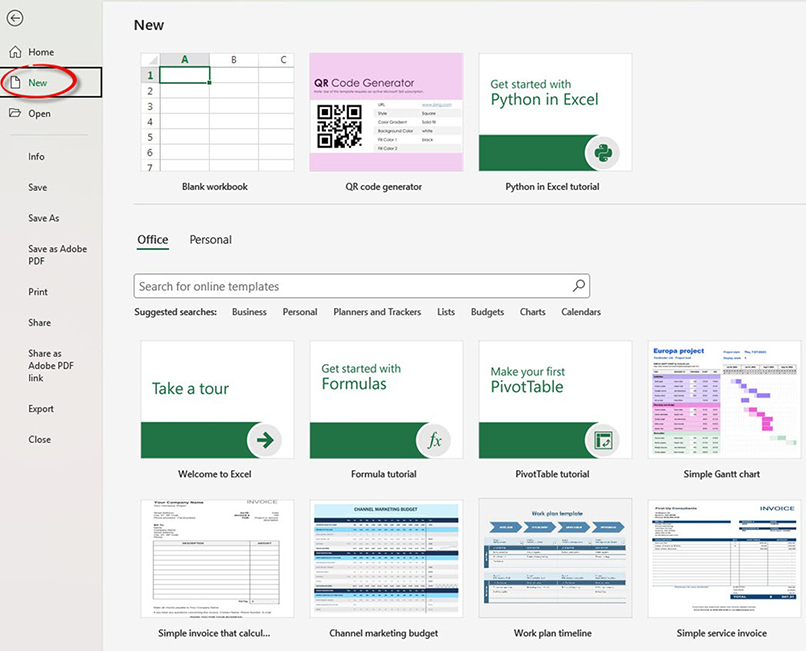Open the Python in Excel tutorial
Viewport: 806px width, 651px height.
coord(555,112)
